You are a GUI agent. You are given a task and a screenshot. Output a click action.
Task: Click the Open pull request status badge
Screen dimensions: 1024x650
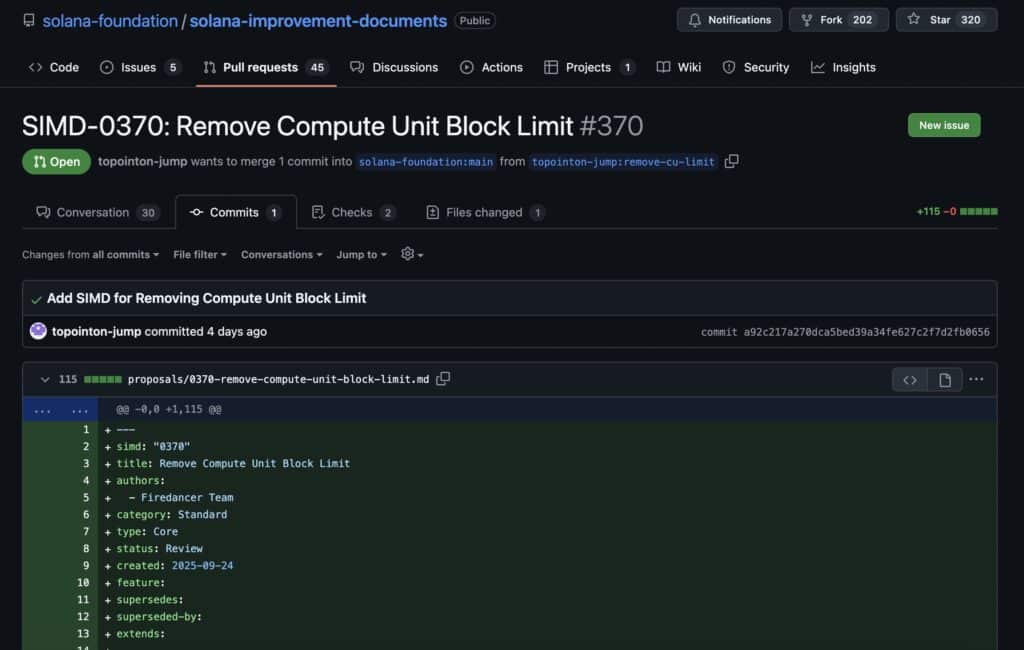coord(57,162)
